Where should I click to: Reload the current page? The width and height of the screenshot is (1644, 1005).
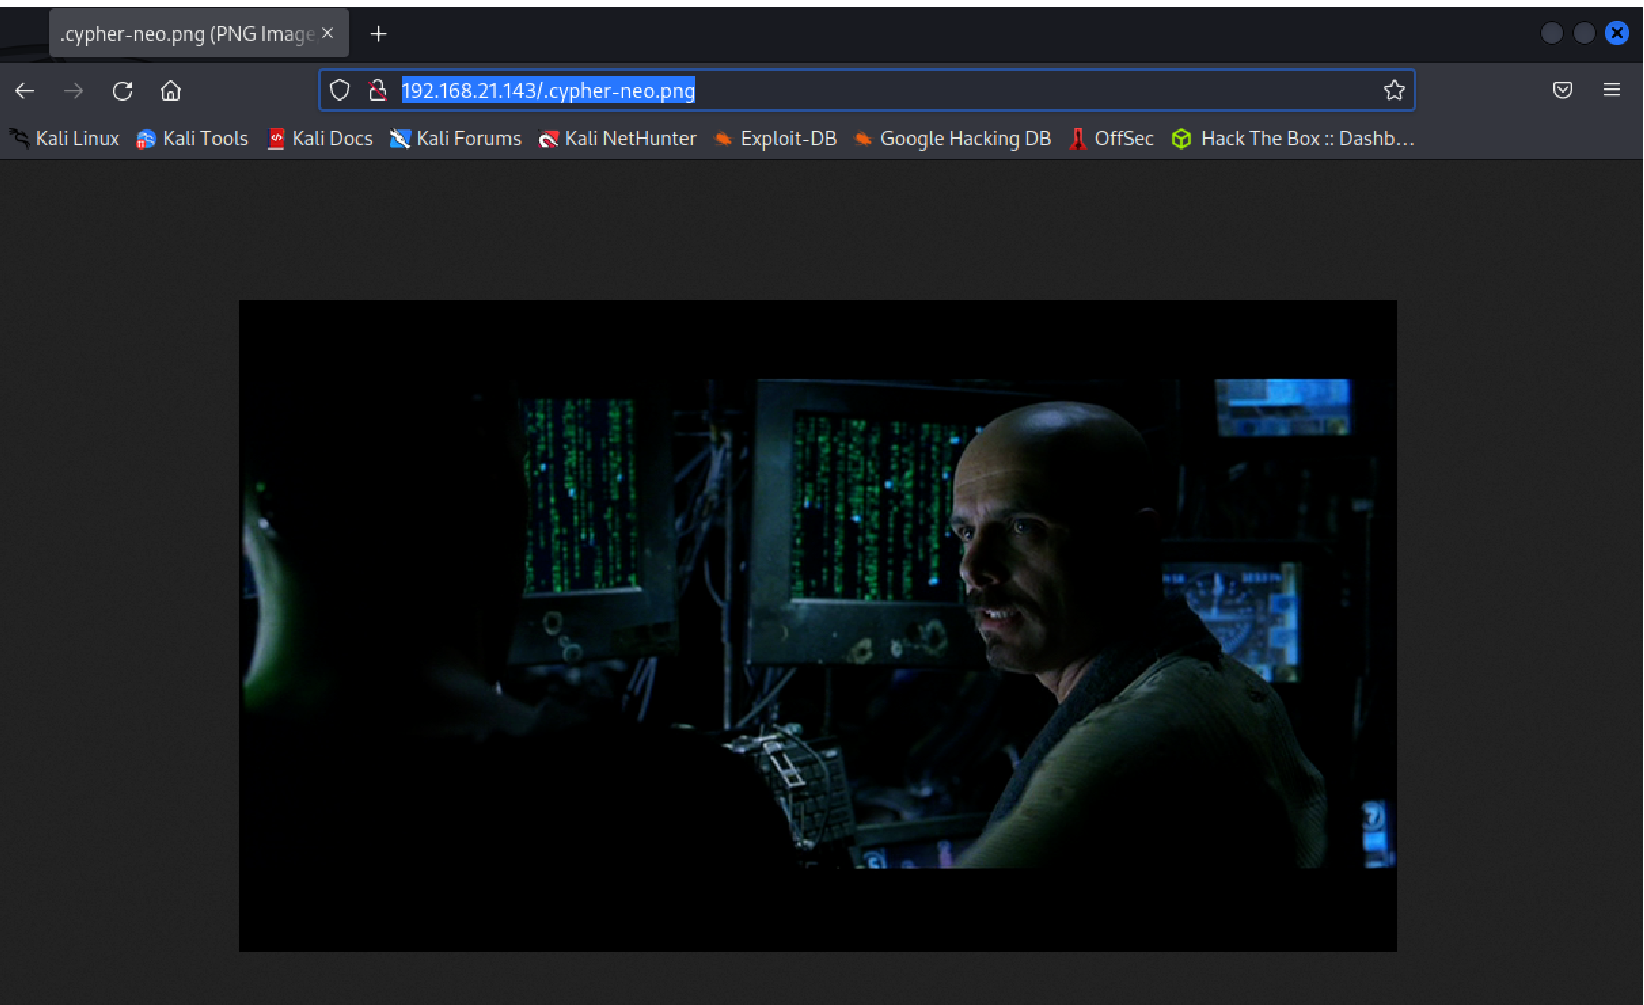pos(122,90)
